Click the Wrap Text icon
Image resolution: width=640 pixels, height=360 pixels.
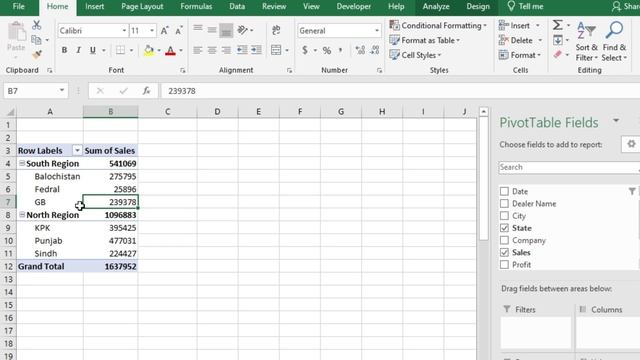pyautogui.click(x=276, y=30)
